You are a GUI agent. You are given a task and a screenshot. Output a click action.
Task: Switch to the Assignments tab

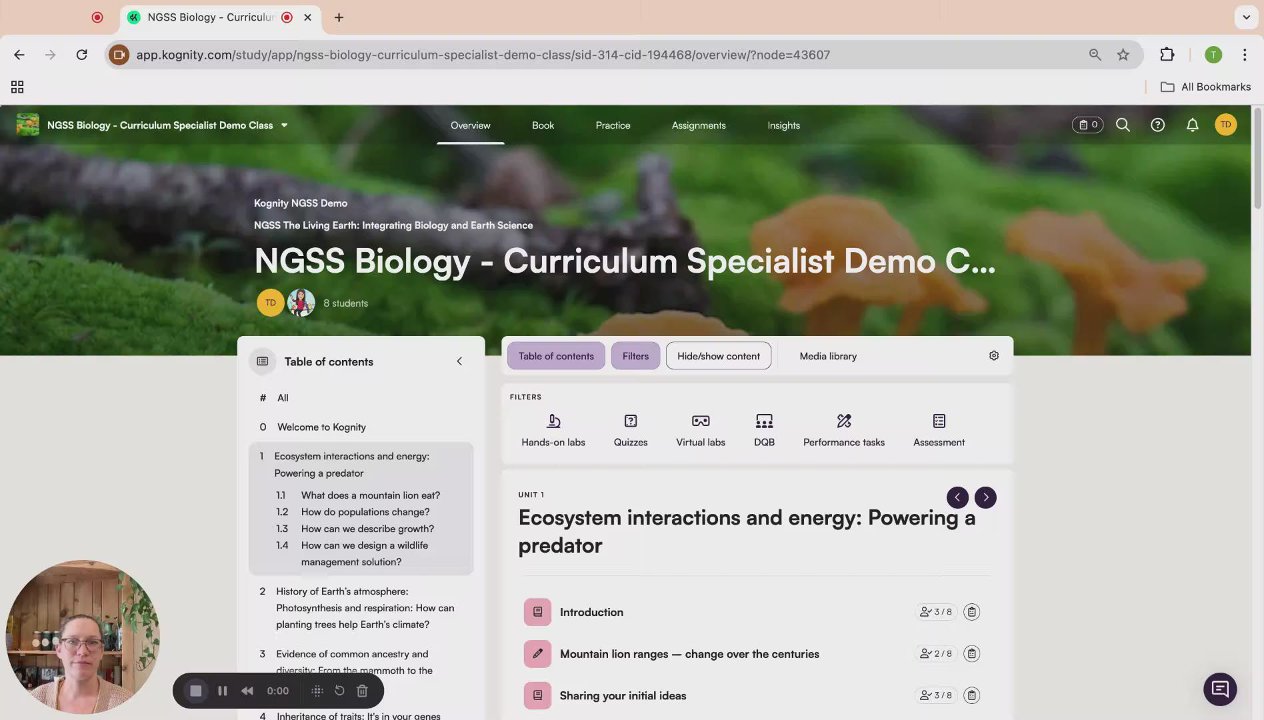[x=699, y=125]
